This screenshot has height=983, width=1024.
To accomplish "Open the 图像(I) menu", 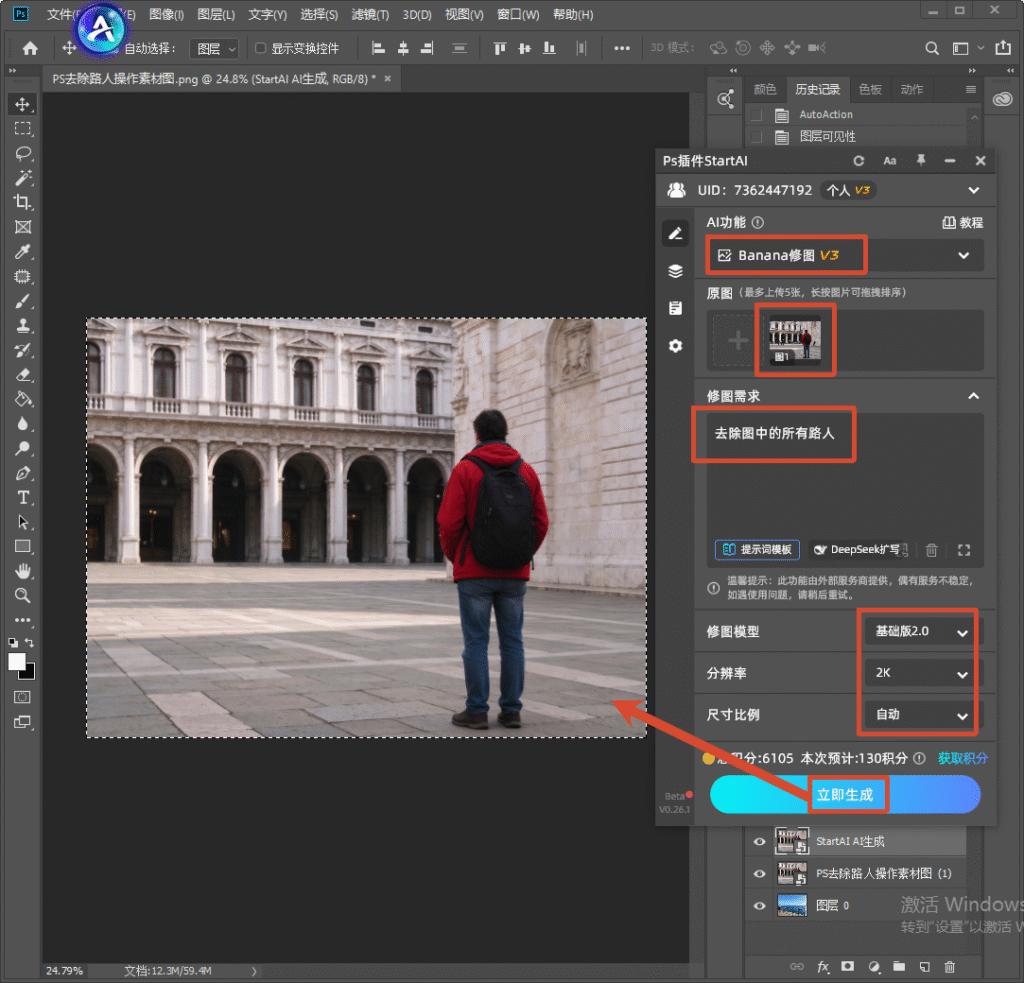I will point(166,14).
